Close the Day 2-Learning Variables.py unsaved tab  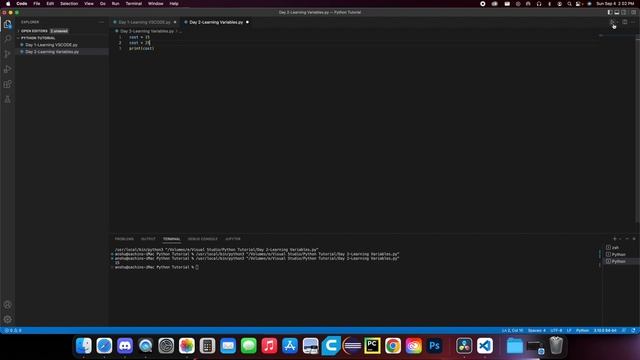point(247,22)
